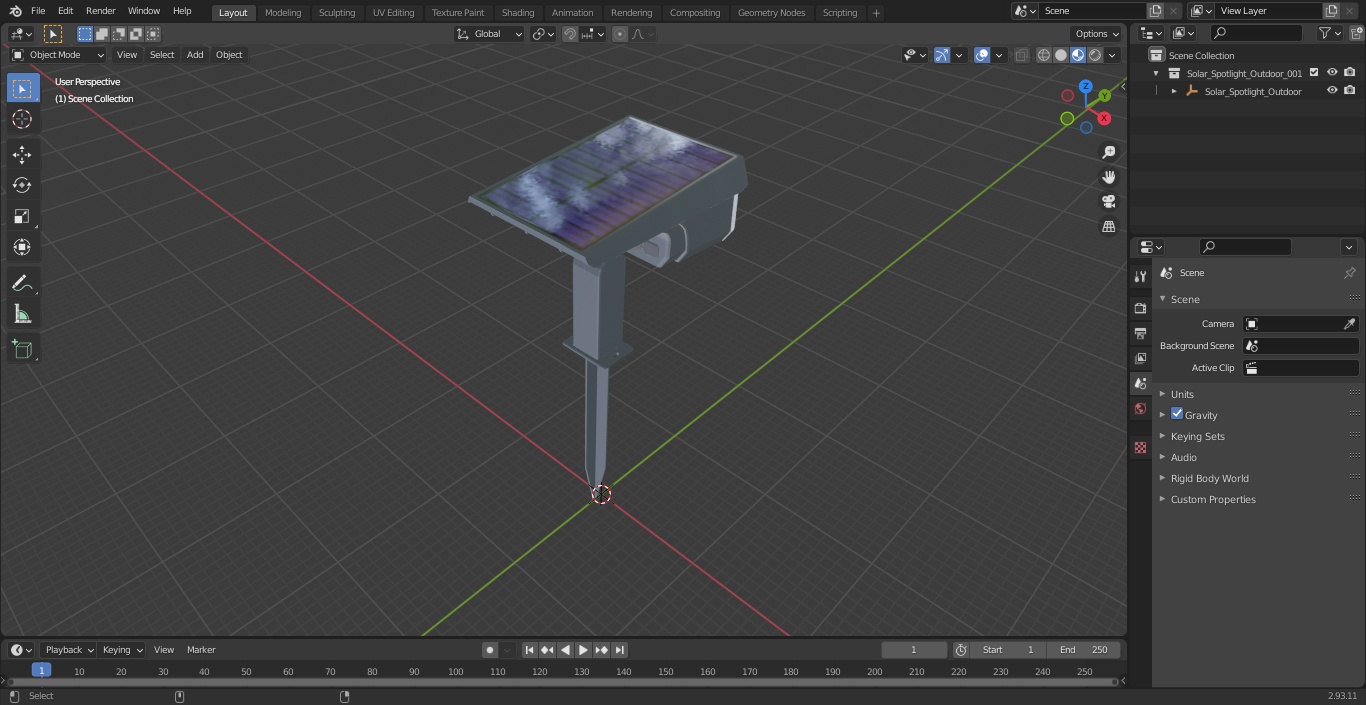Select the Cursor tool in toolbar
Screen dimensions: 1366x705
click(x=22, y=119)
